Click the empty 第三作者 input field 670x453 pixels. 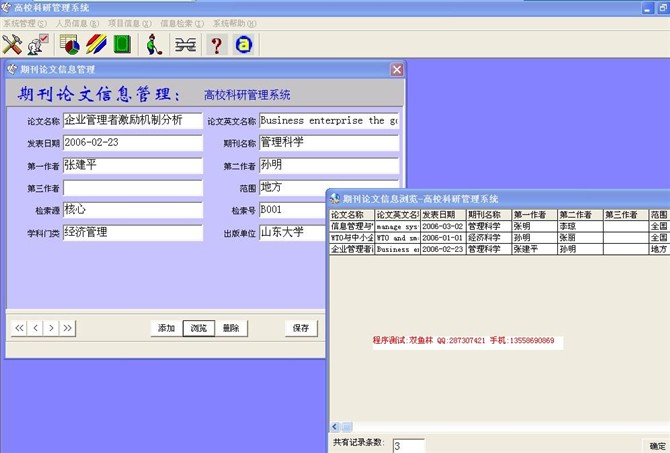pos(133,188)
